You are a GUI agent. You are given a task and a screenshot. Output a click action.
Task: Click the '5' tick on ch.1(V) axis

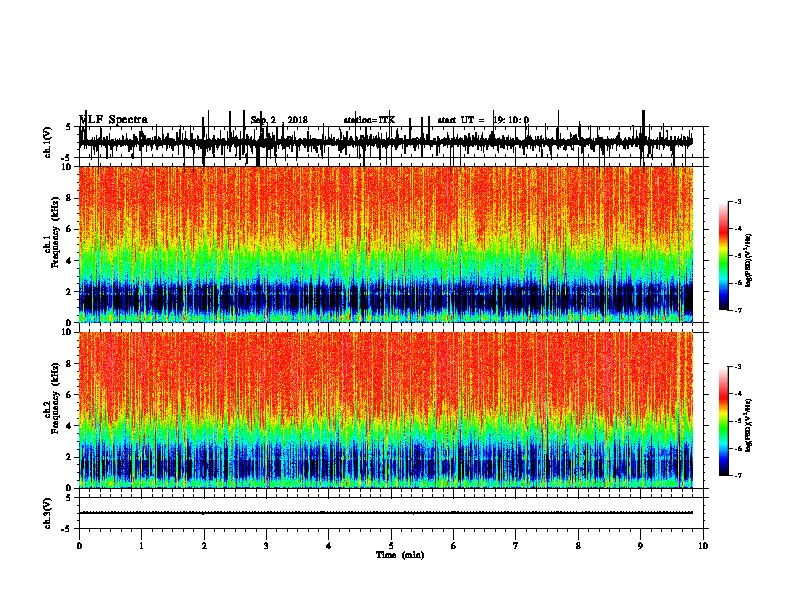[x=68, y=127]
